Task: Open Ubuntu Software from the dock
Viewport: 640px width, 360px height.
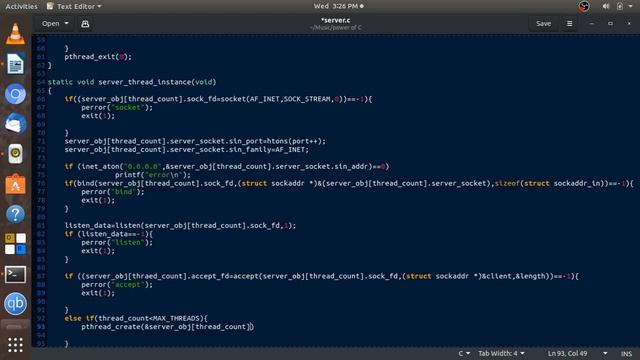Action: [15, 184]
